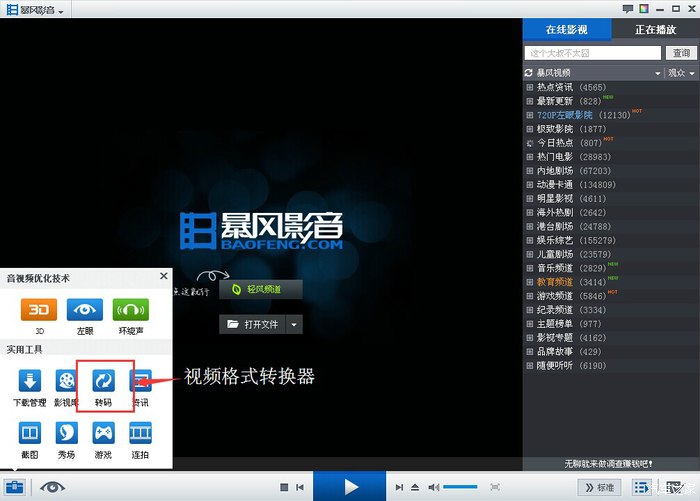Toggle 3D mode on
The height and width of the screenshot is (501, 700).
pyautogui.click(x=40, y=312)
